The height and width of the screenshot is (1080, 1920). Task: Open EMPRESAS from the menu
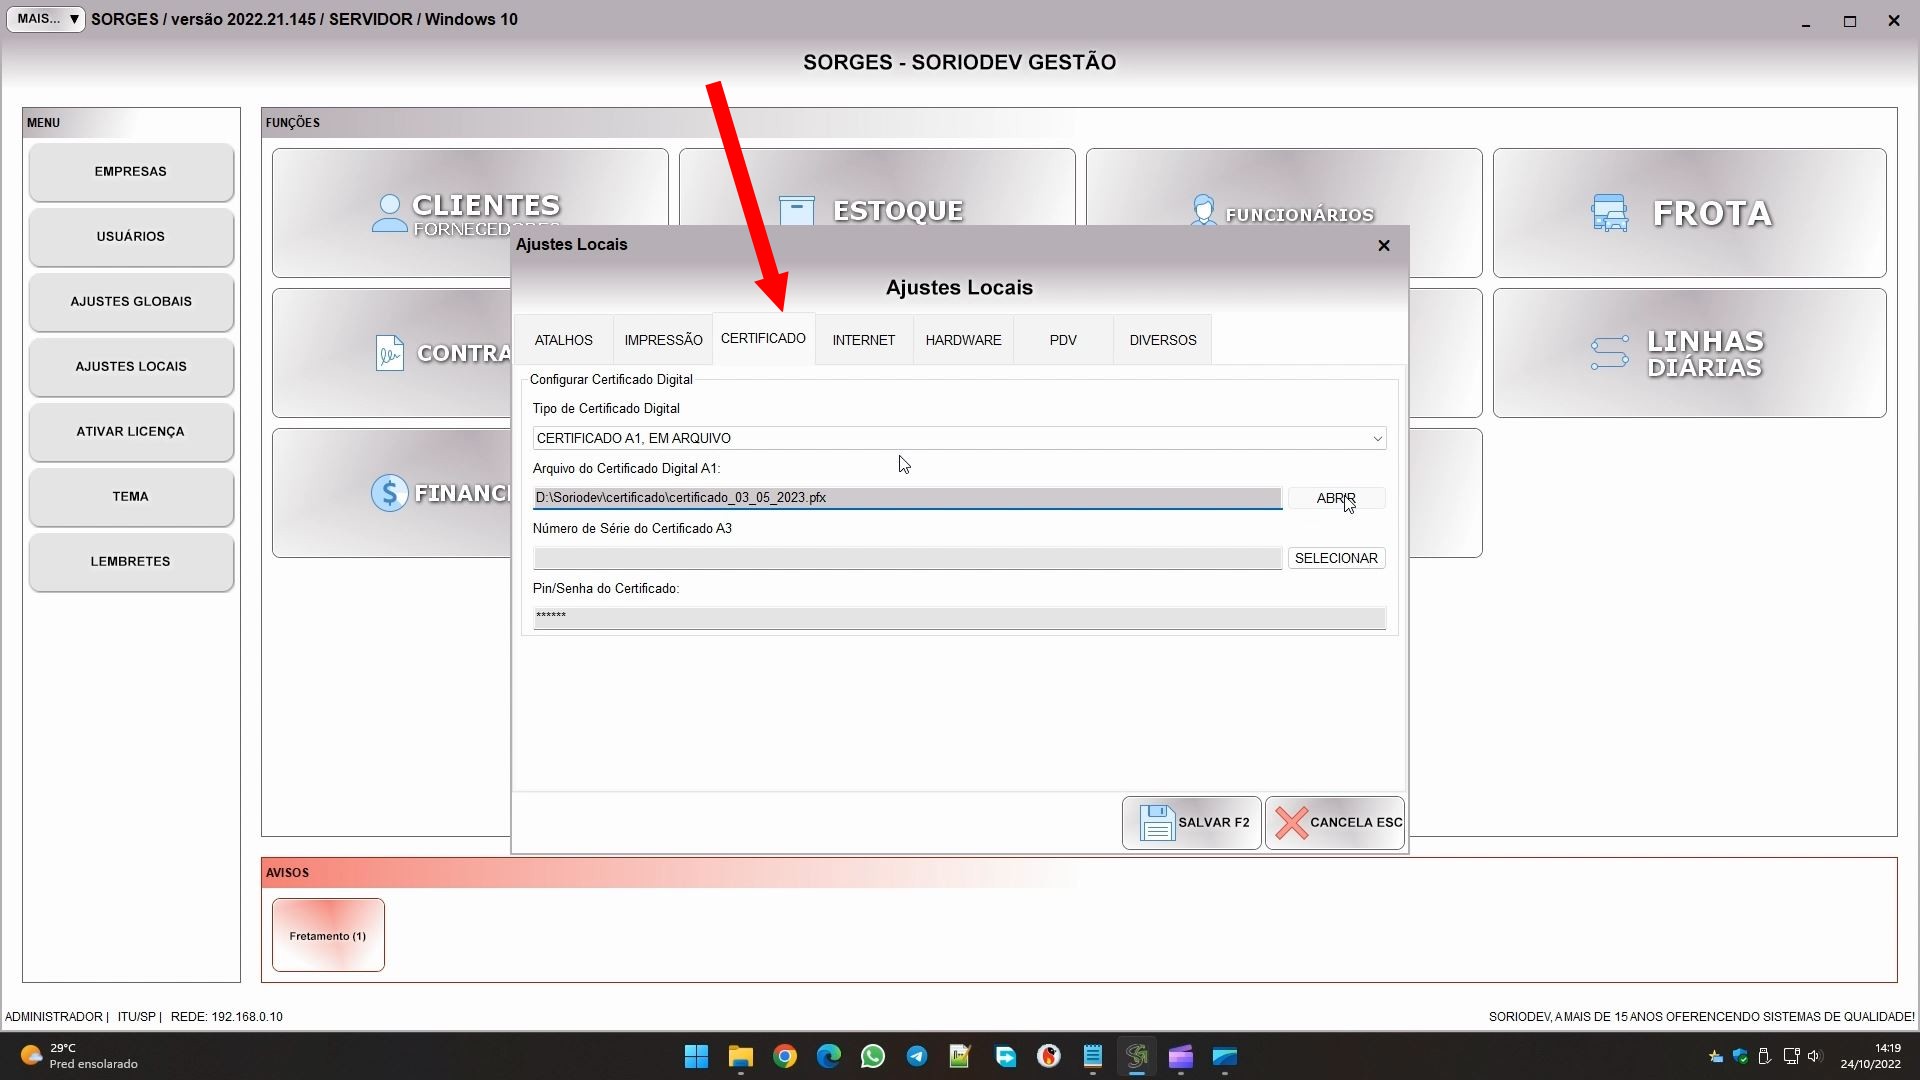click(131, 172)
